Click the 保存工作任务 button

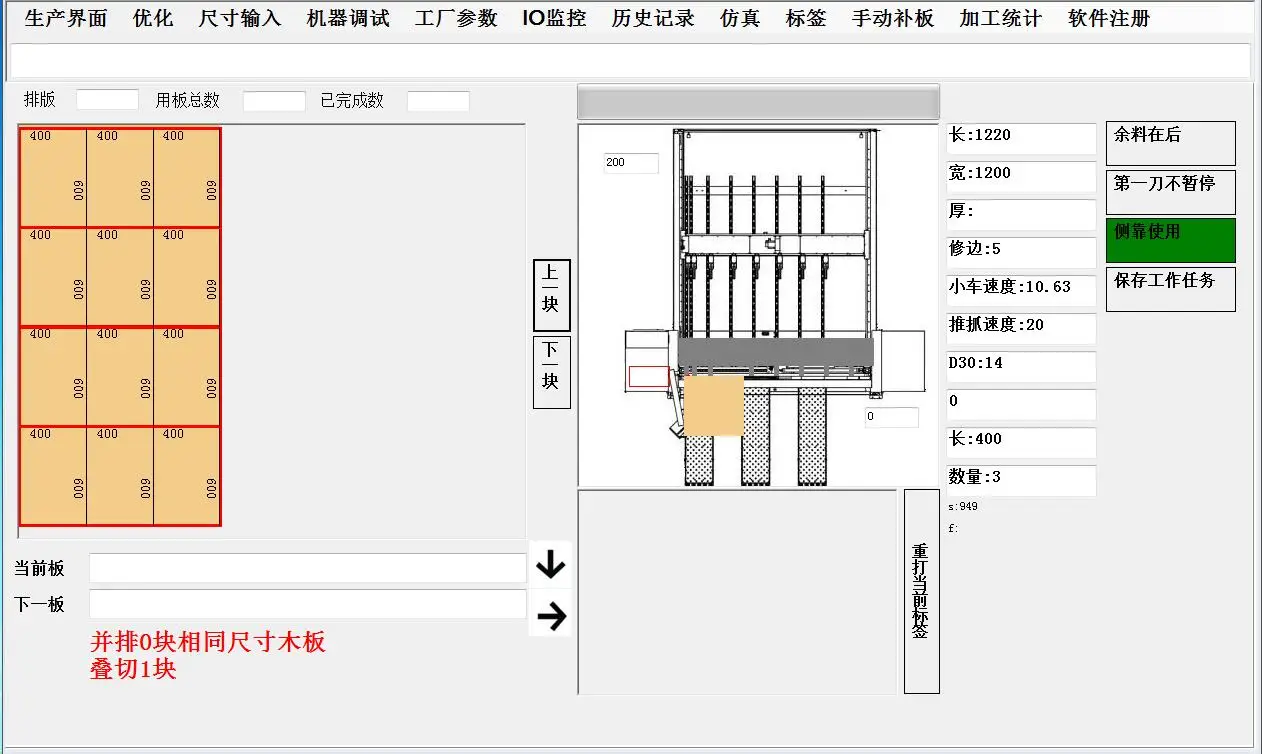(x=1170, y=289)
